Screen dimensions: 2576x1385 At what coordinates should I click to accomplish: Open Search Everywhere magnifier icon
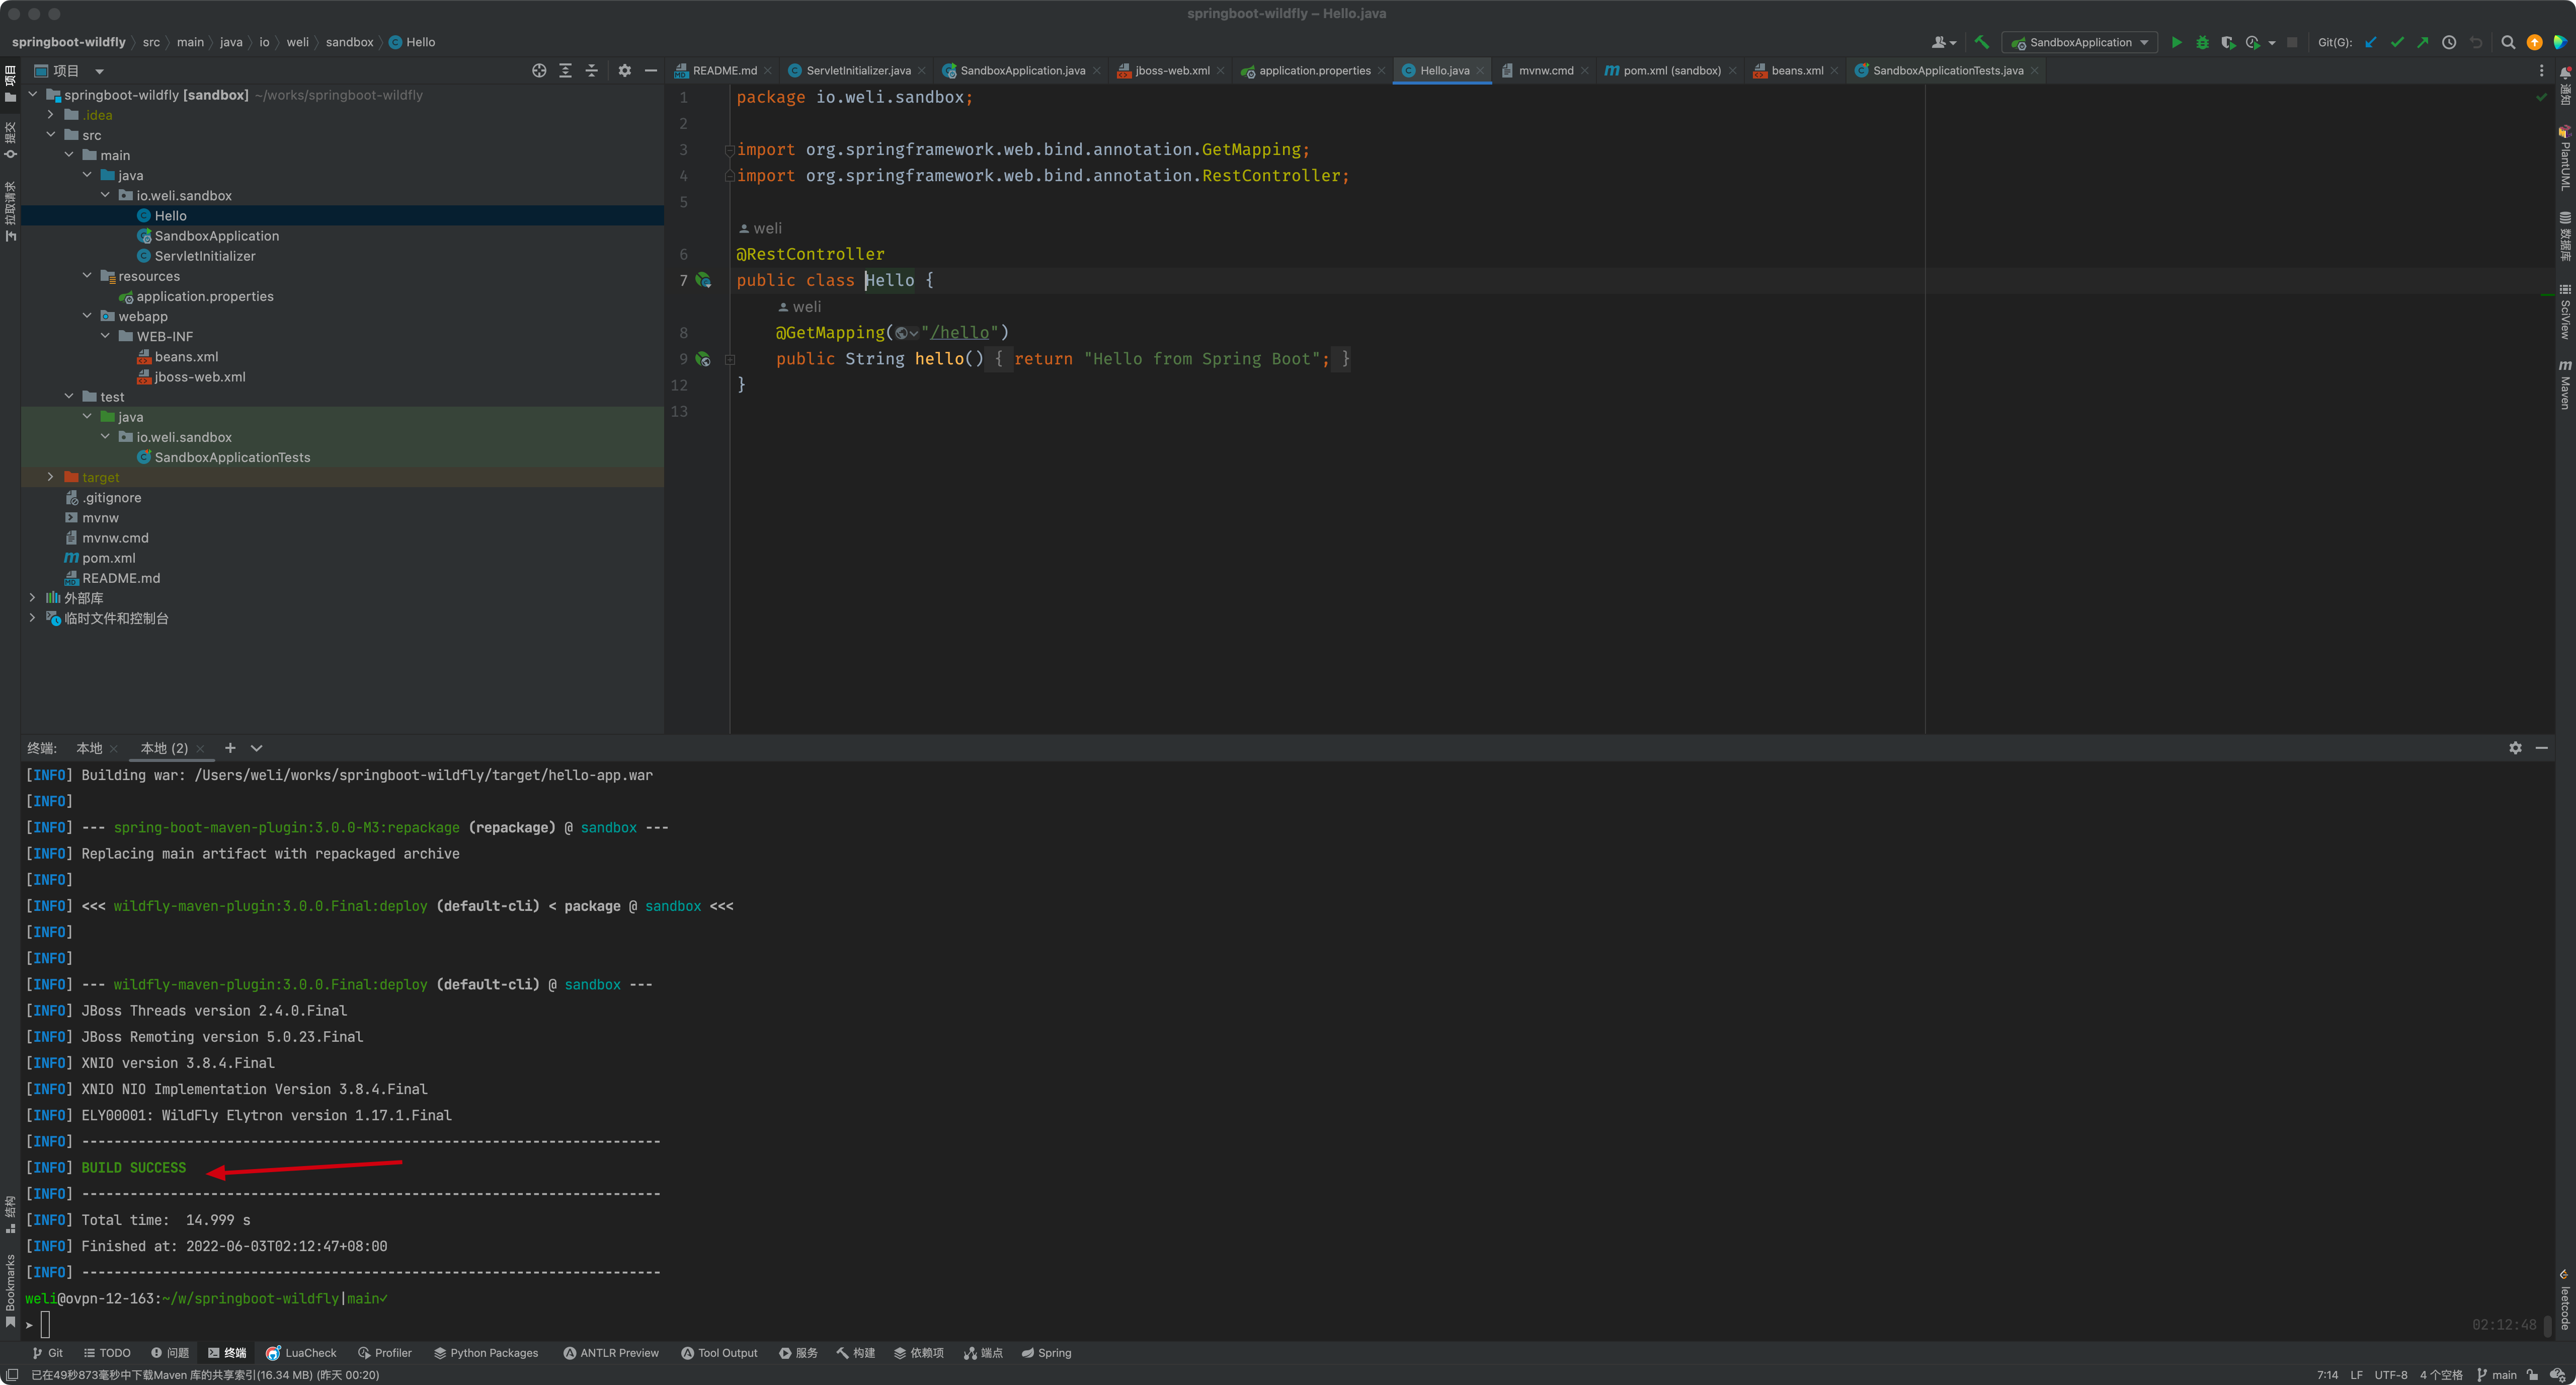pyautogui.click(x=2508, y=42)
